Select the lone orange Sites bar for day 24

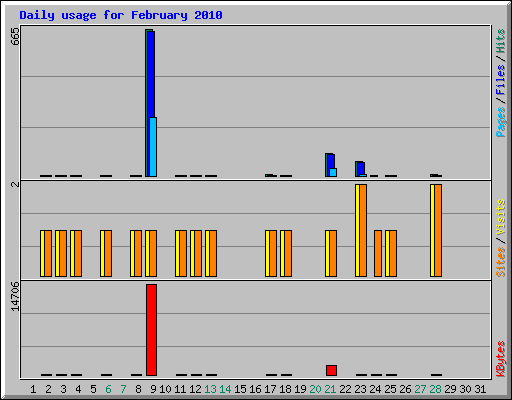click(x=378, y=253)
